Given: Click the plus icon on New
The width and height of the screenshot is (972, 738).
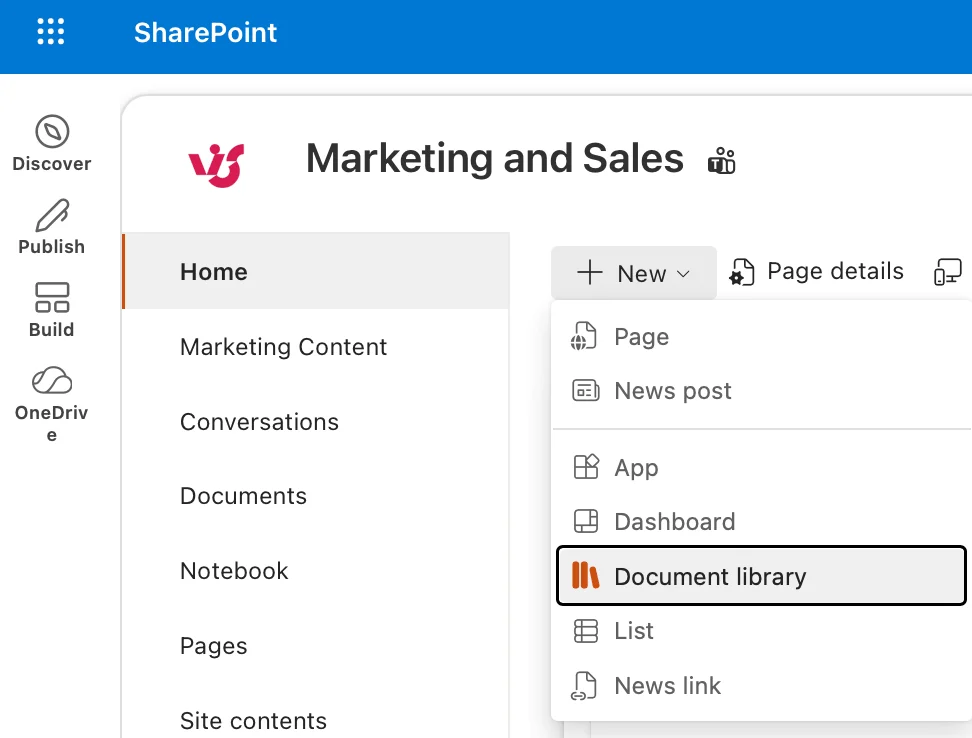Looking at the screenshot, I should tap(590, 272).
